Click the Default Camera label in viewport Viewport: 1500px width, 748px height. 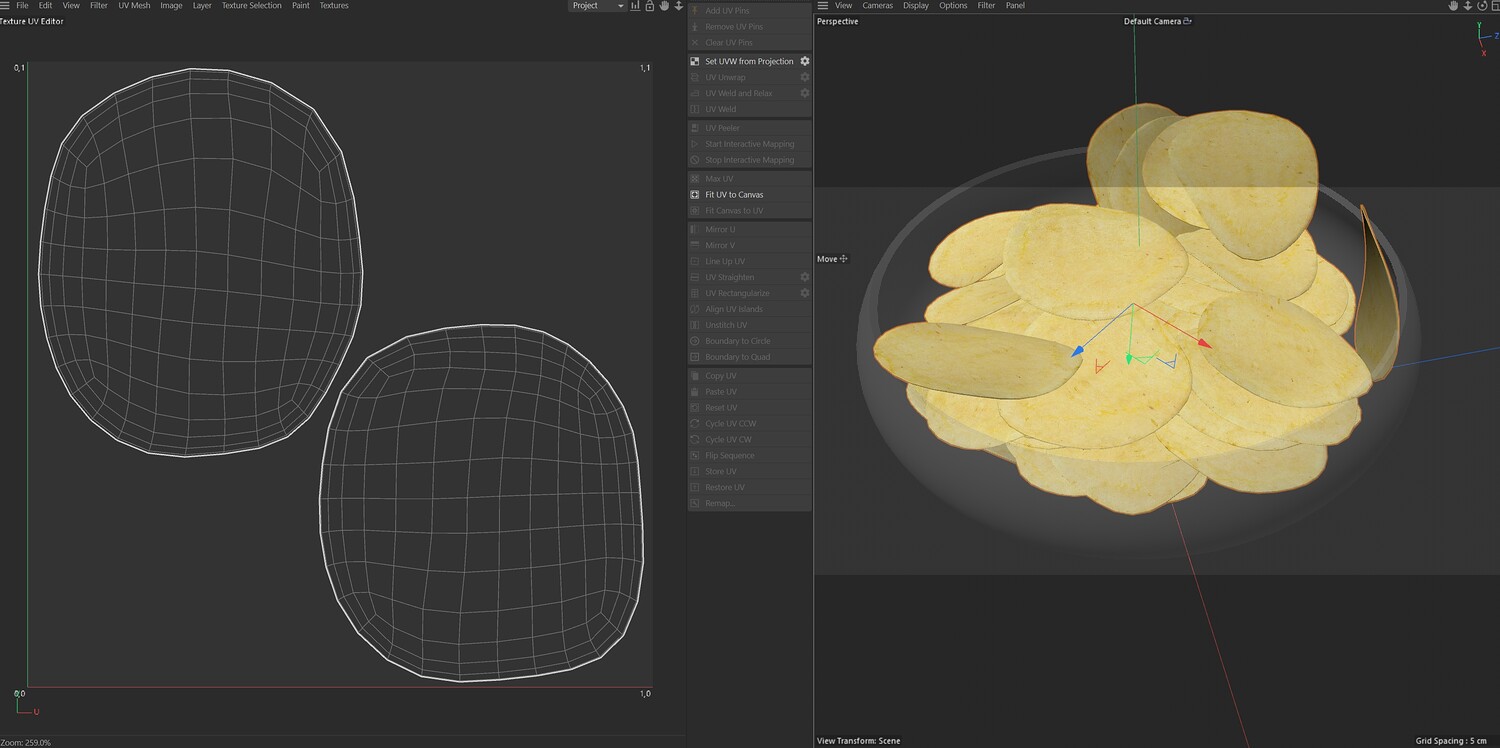pyautogui.click(x=1152, y=21)
